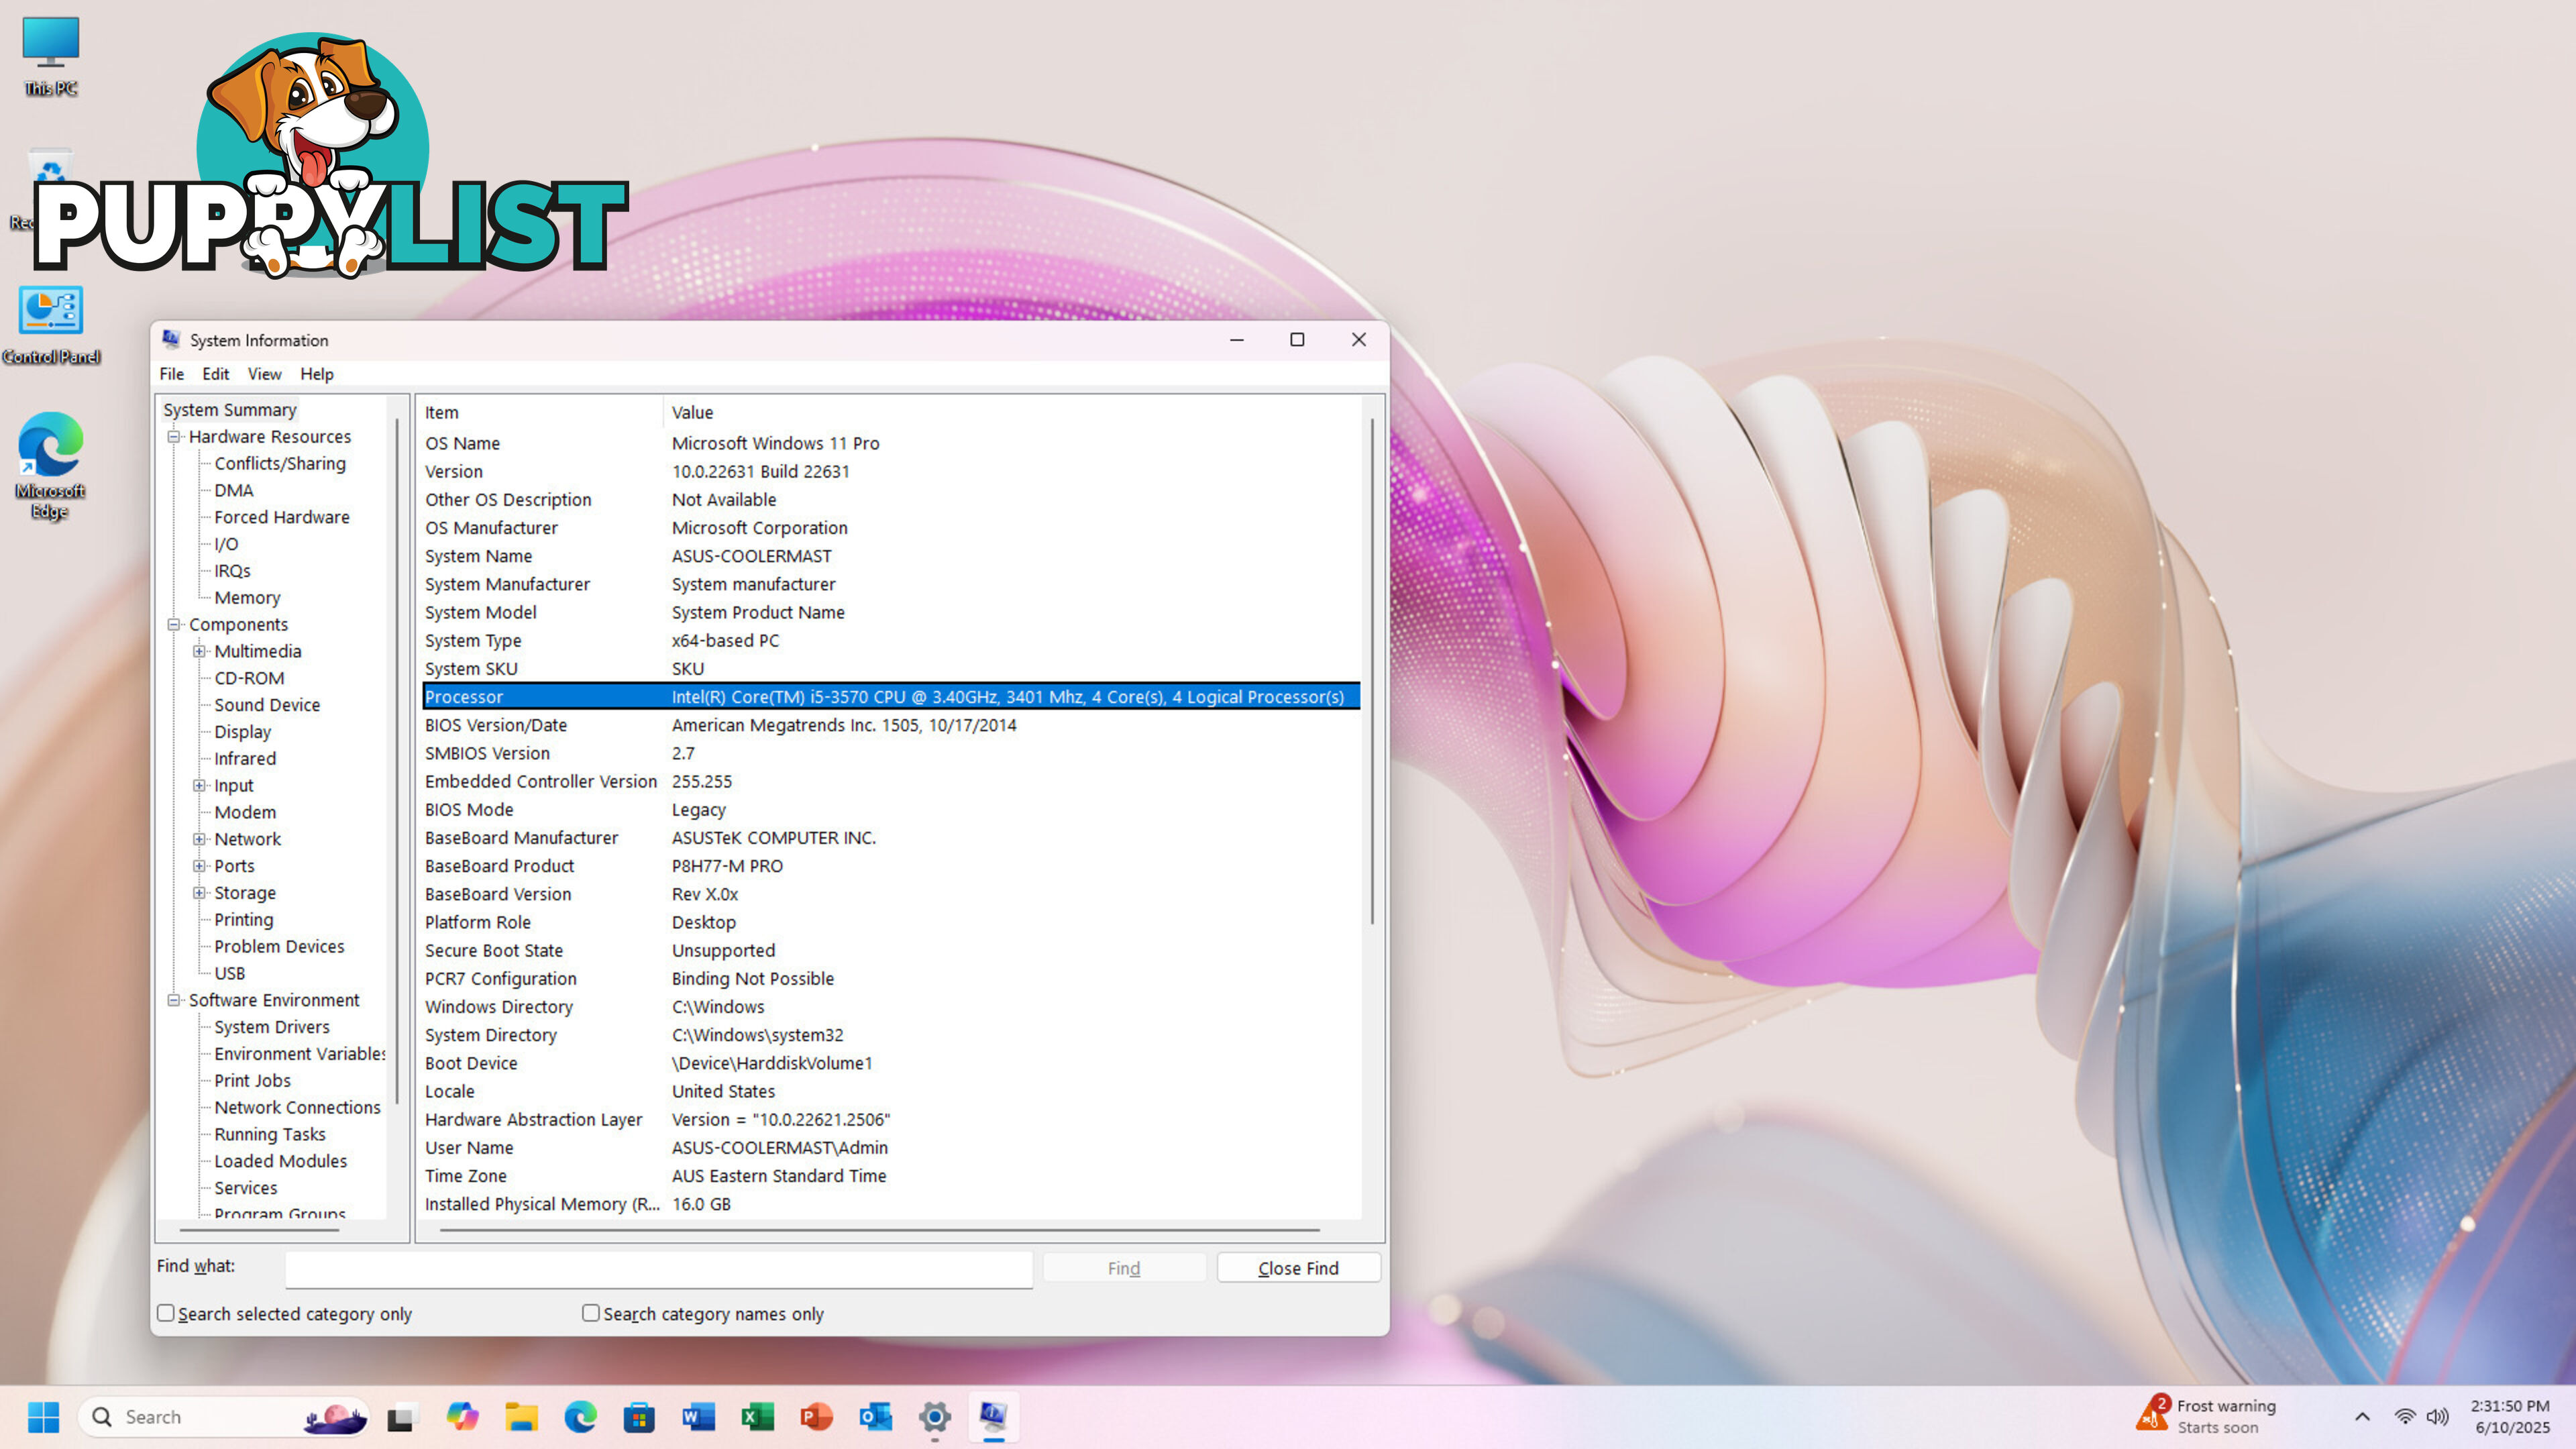This screenshot has height=1449, width=2576.
Task: Expand the Storage tree node
Action: click(199, 893)
